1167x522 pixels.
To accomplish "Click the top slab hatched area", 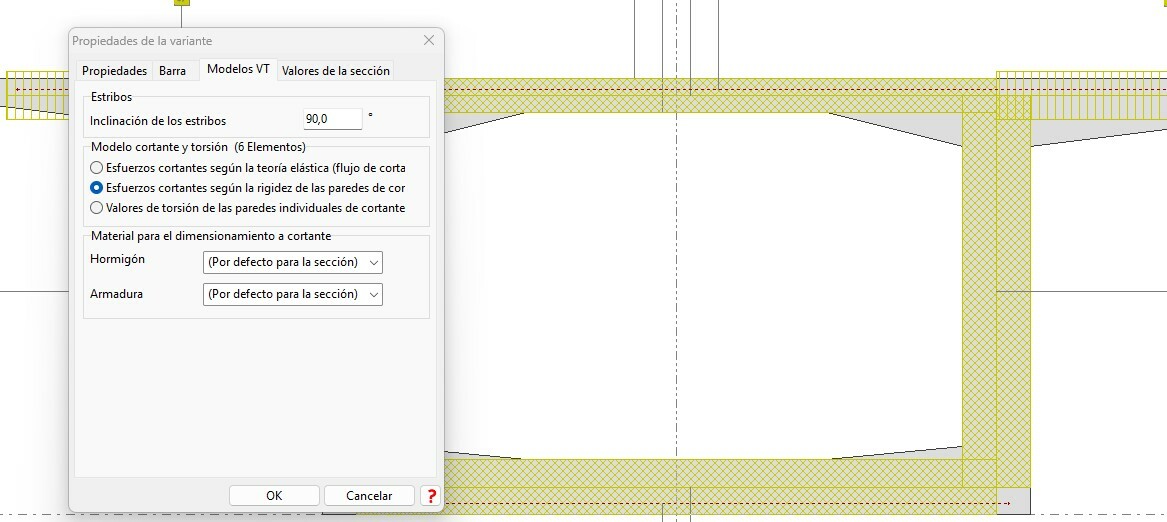I will pyautogui.click(x=700, y=95).
